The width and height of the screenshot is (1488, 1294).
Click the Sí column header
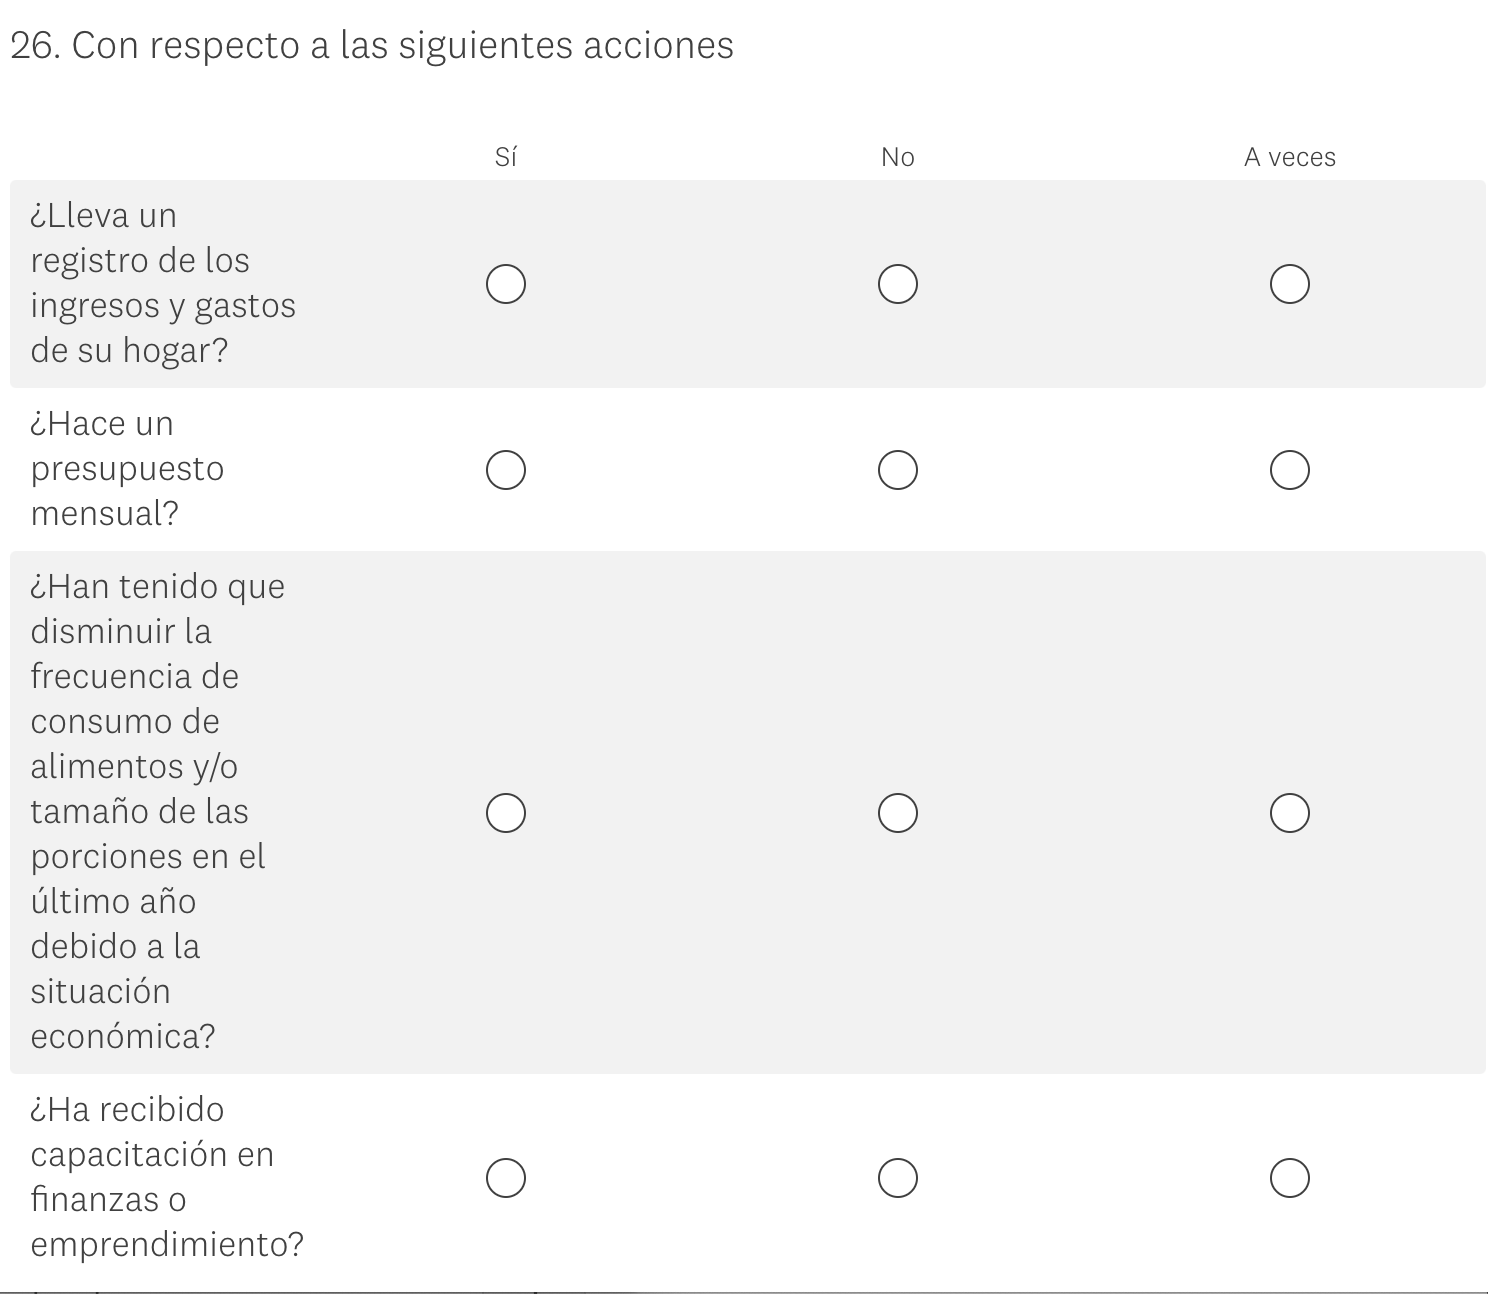click(506, 157)
